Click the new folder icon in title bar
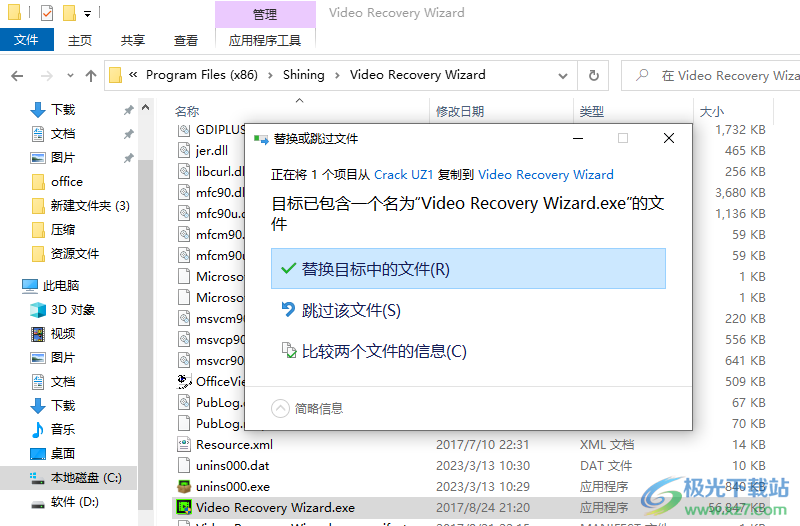The height and width of the screenshot is (526, 800). pyautogui.click(x=69, y=13)
